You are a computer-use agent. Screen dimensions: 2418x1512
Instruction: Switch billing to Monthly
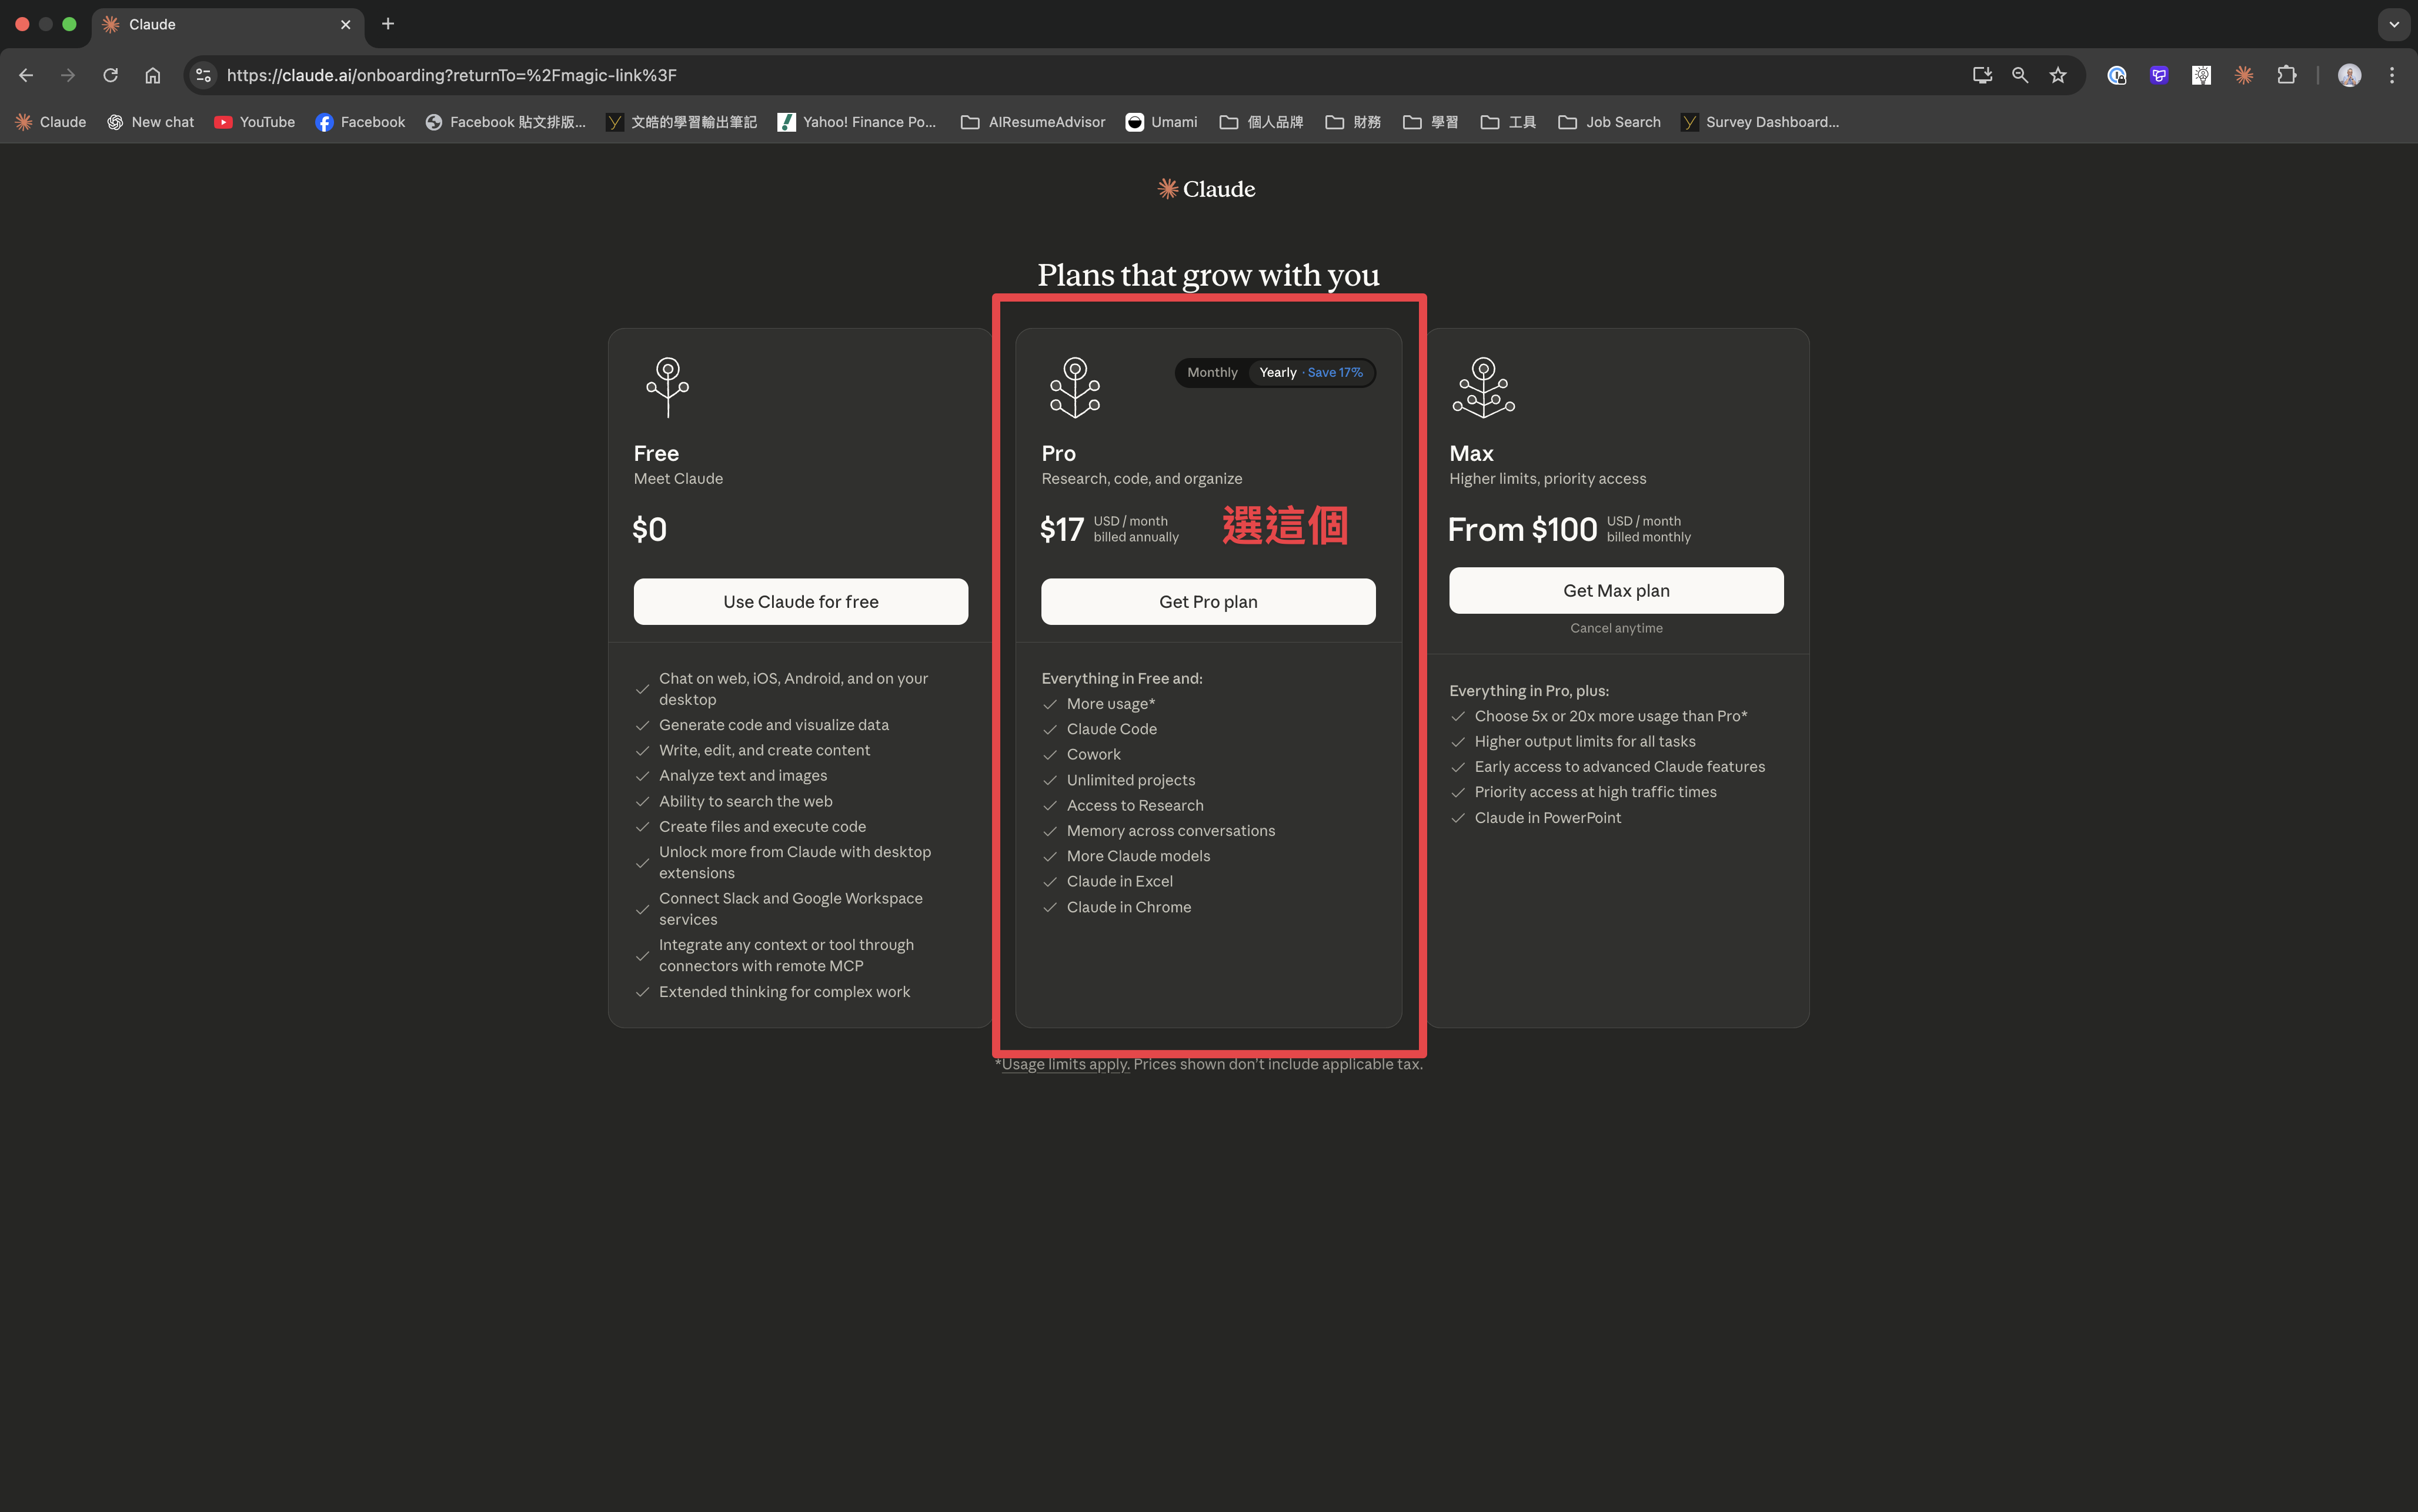tap(1212, 372)
